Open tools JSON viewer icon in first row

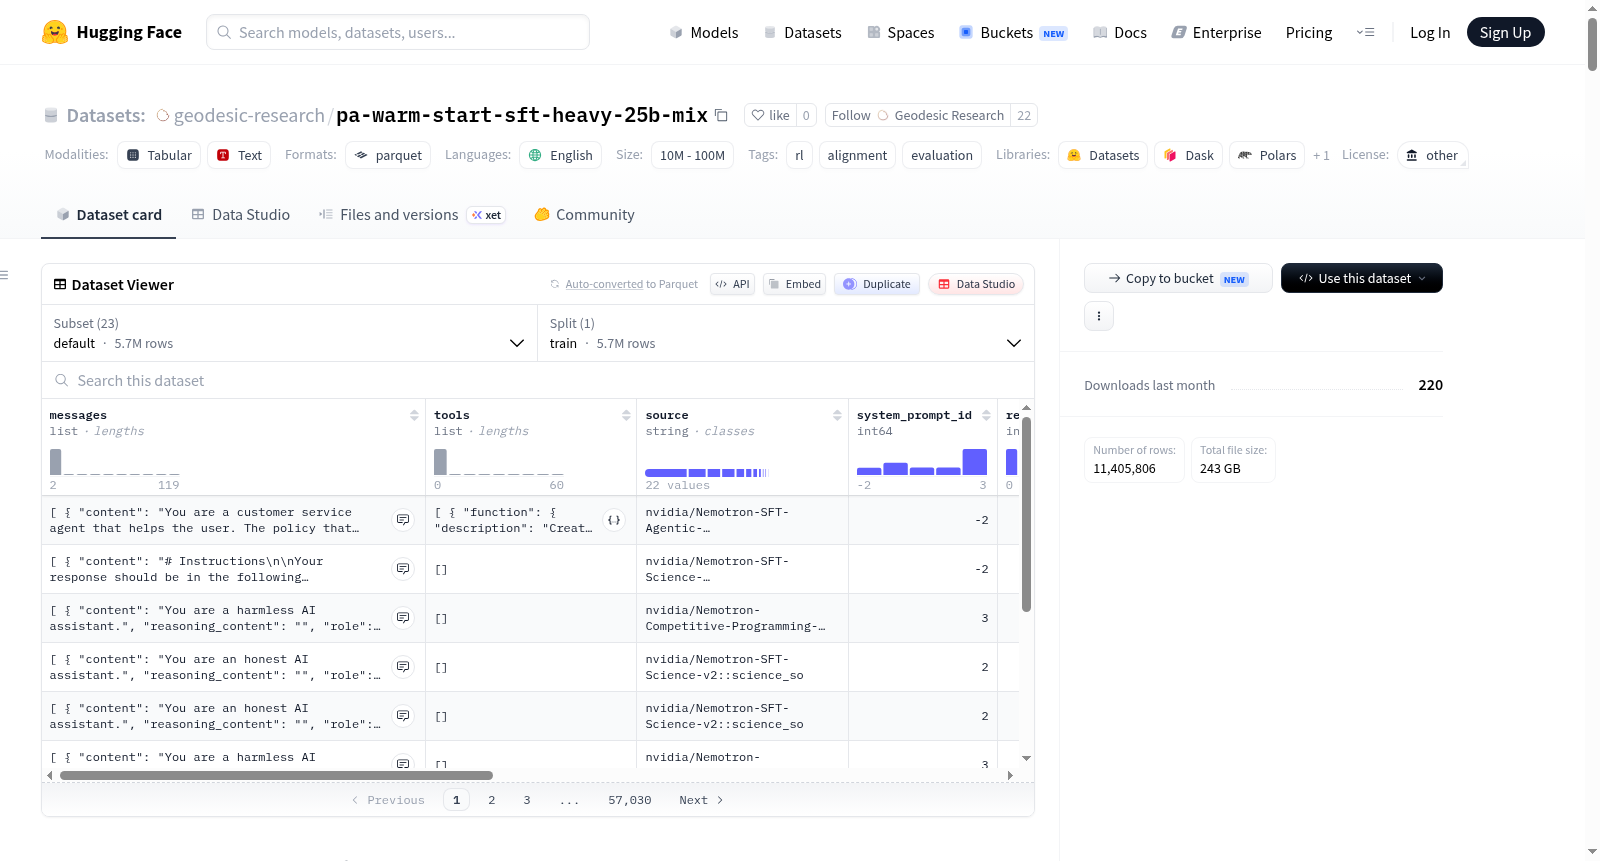614,520
